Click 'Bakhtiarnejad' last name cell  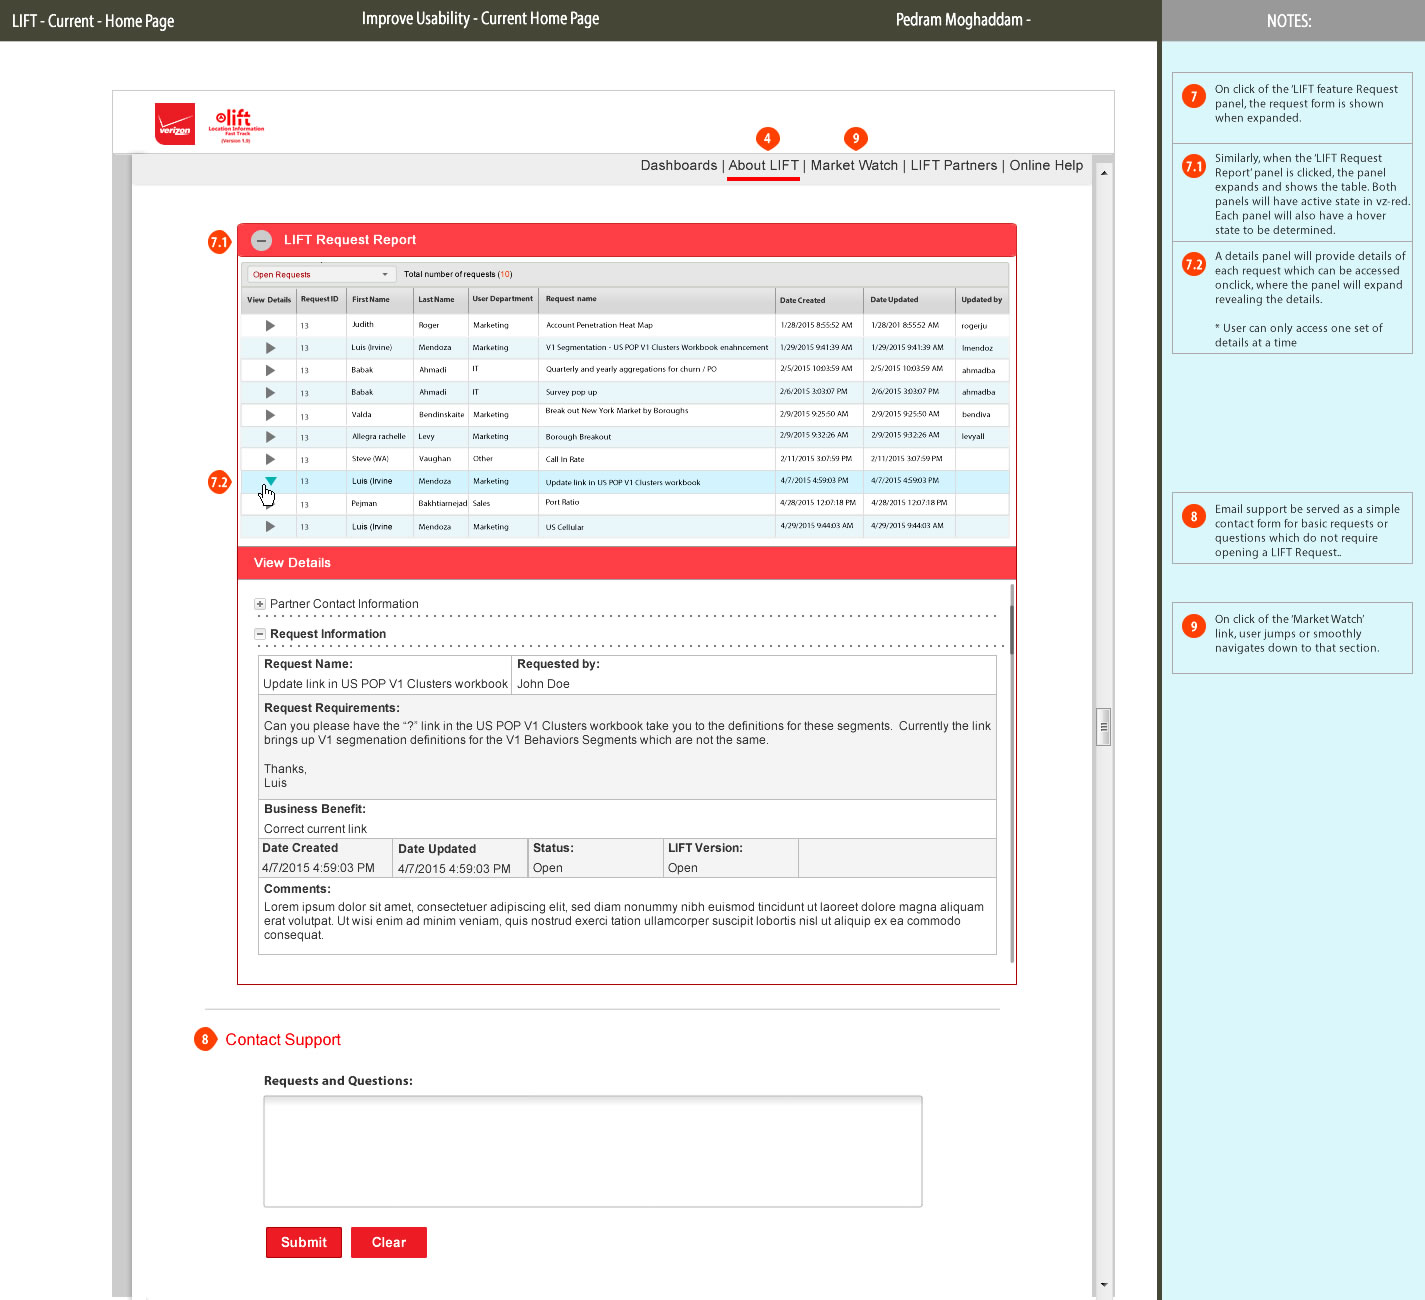tap(442, 504)
